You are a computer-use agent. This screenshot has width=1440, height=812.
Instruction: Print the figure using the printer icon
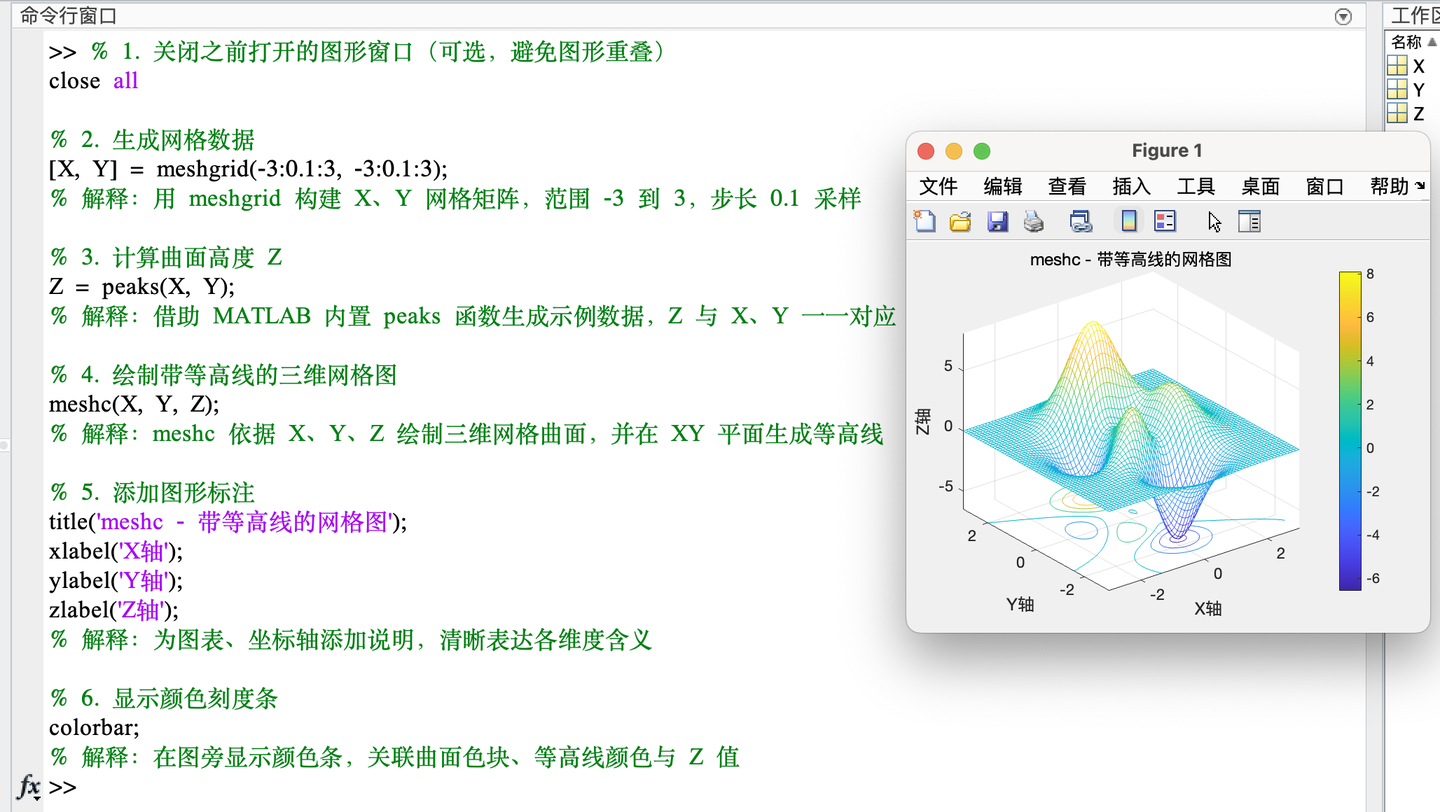(1034, 221)
